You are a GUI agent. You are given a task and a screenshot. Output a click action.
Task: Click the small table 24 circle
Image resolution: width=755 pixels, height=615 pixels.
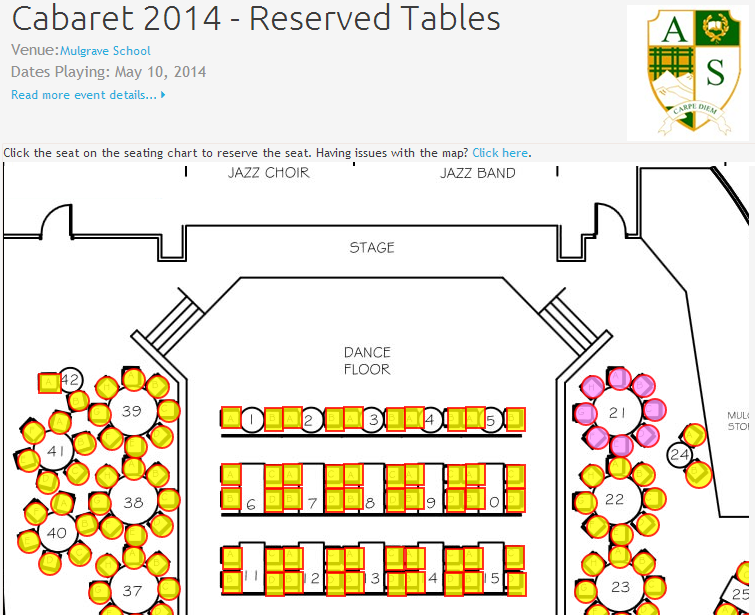point(680,455)
